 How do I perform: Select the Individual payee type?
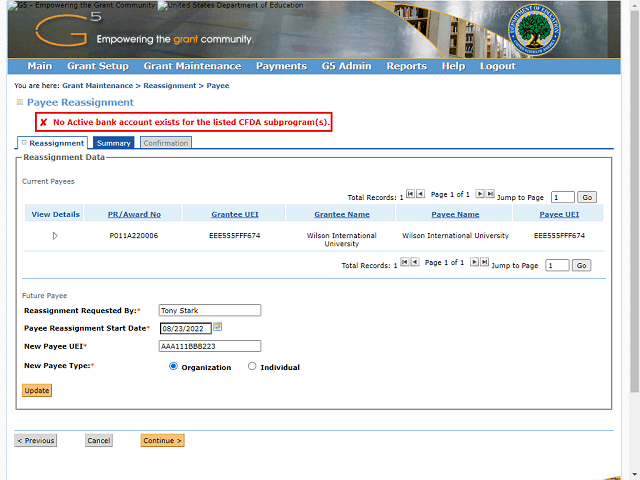click(252, 366)
